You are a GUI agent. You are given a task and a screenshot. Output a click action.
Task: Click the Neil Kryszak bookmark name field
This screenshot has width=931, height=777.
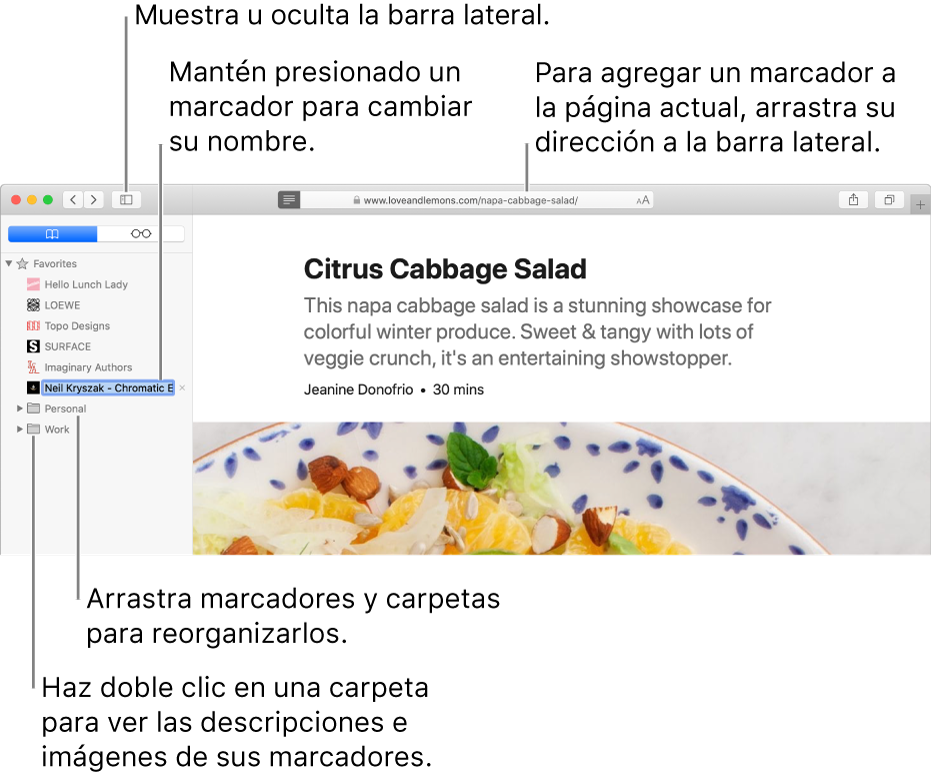coord(109,388)
